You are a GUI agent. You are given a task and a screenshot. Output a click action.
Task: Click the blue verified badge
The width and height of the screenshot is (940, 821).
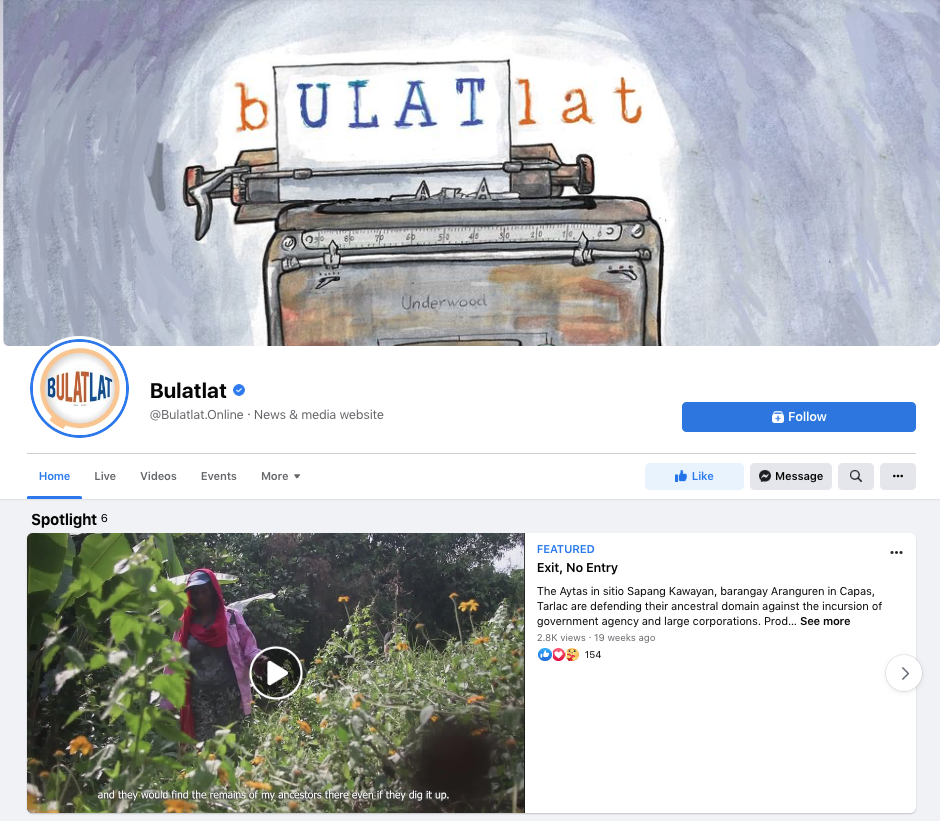pos(239,390)
